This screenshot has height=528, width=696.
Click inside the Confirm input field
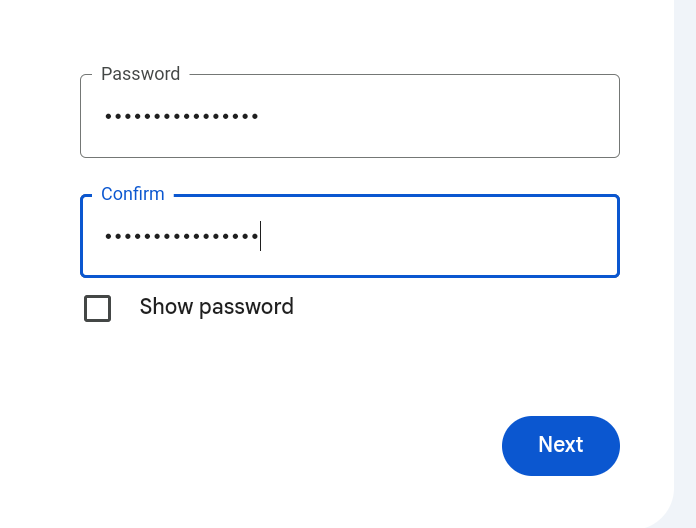350,237
